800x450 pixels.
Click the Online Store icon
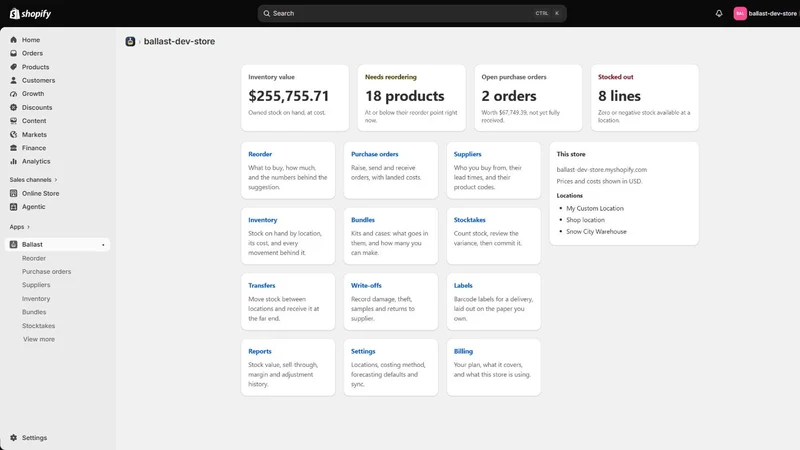tap(13, 193)
